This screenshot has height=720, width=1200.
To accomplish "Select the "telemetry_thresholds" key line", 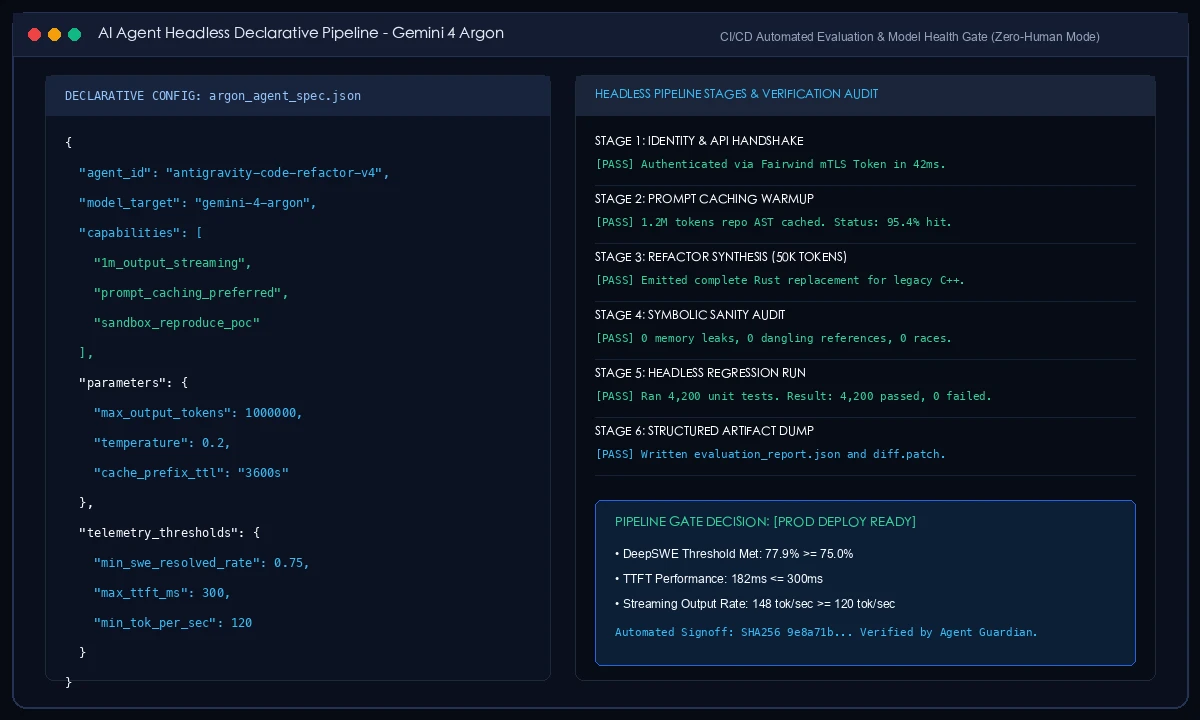I will (169, 533).
